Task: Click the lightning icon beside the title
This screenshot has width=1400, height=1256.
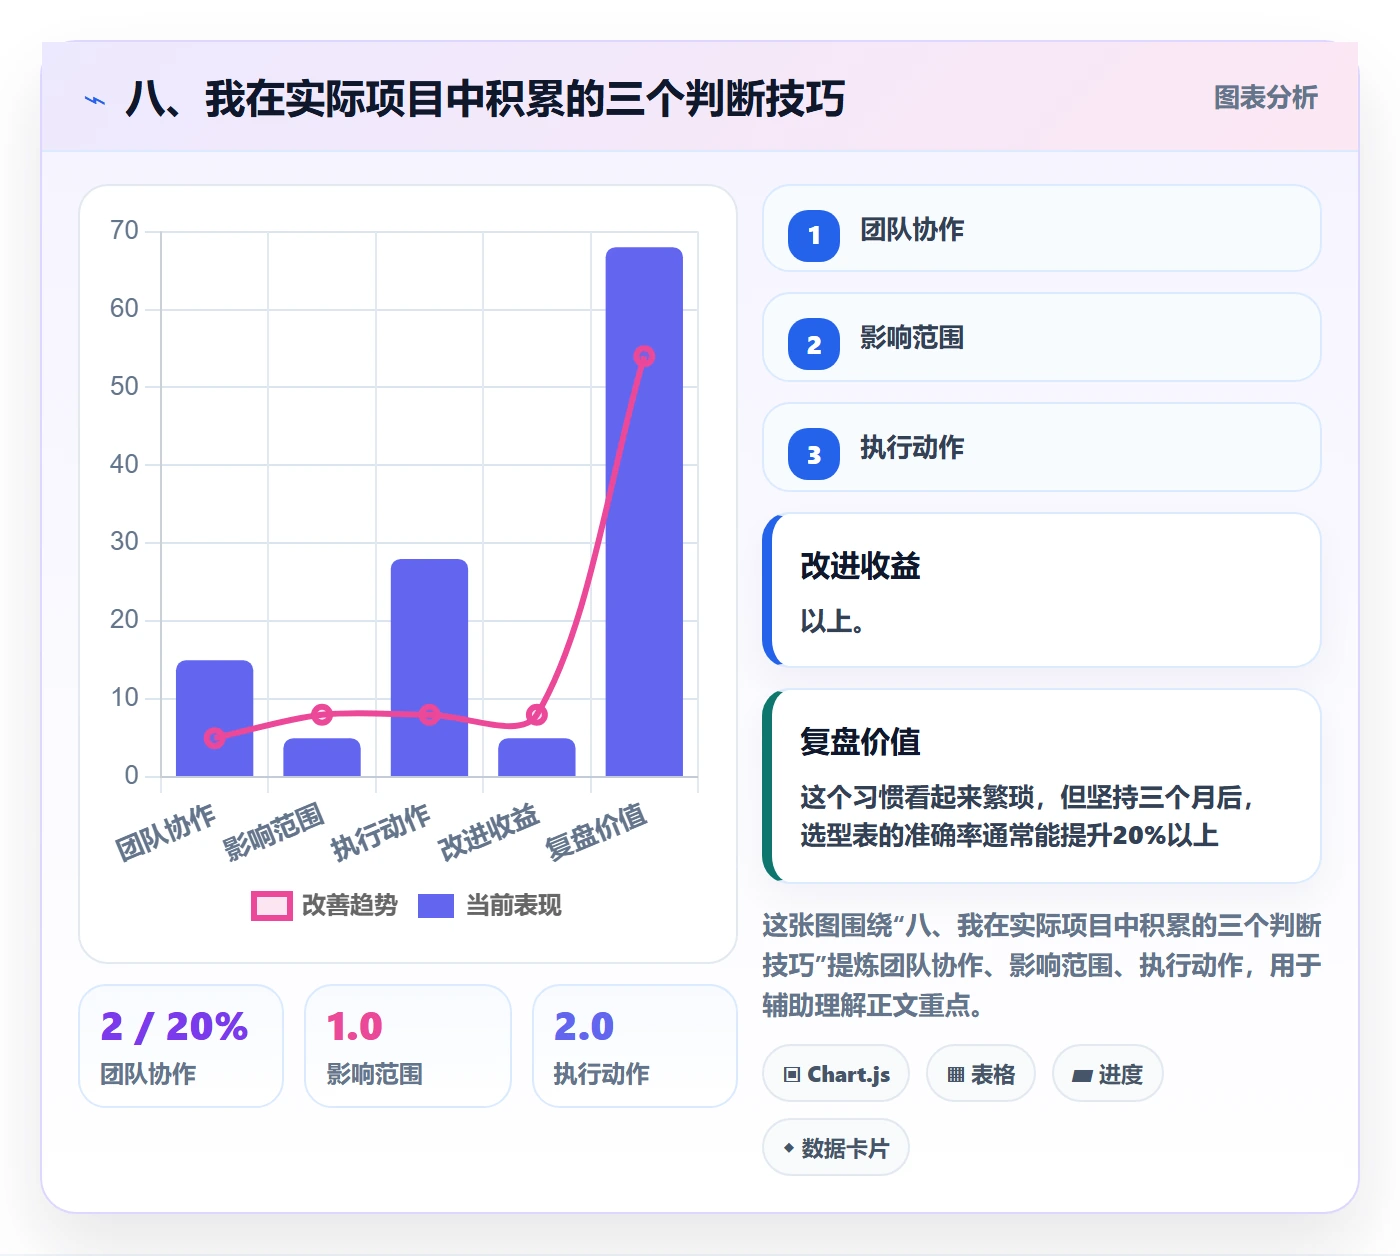Action: [95, 100]
